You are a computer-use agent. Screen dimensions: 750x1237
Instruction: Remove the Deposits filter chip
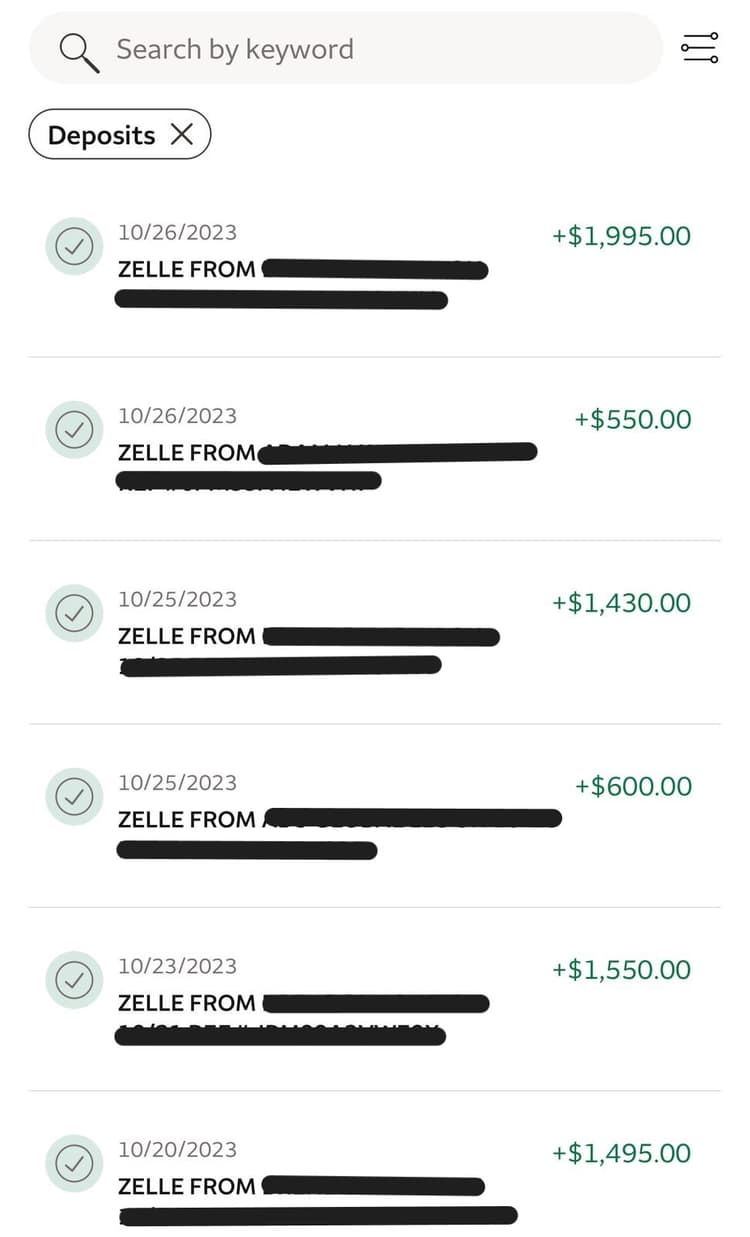click(x=182, y=135)
